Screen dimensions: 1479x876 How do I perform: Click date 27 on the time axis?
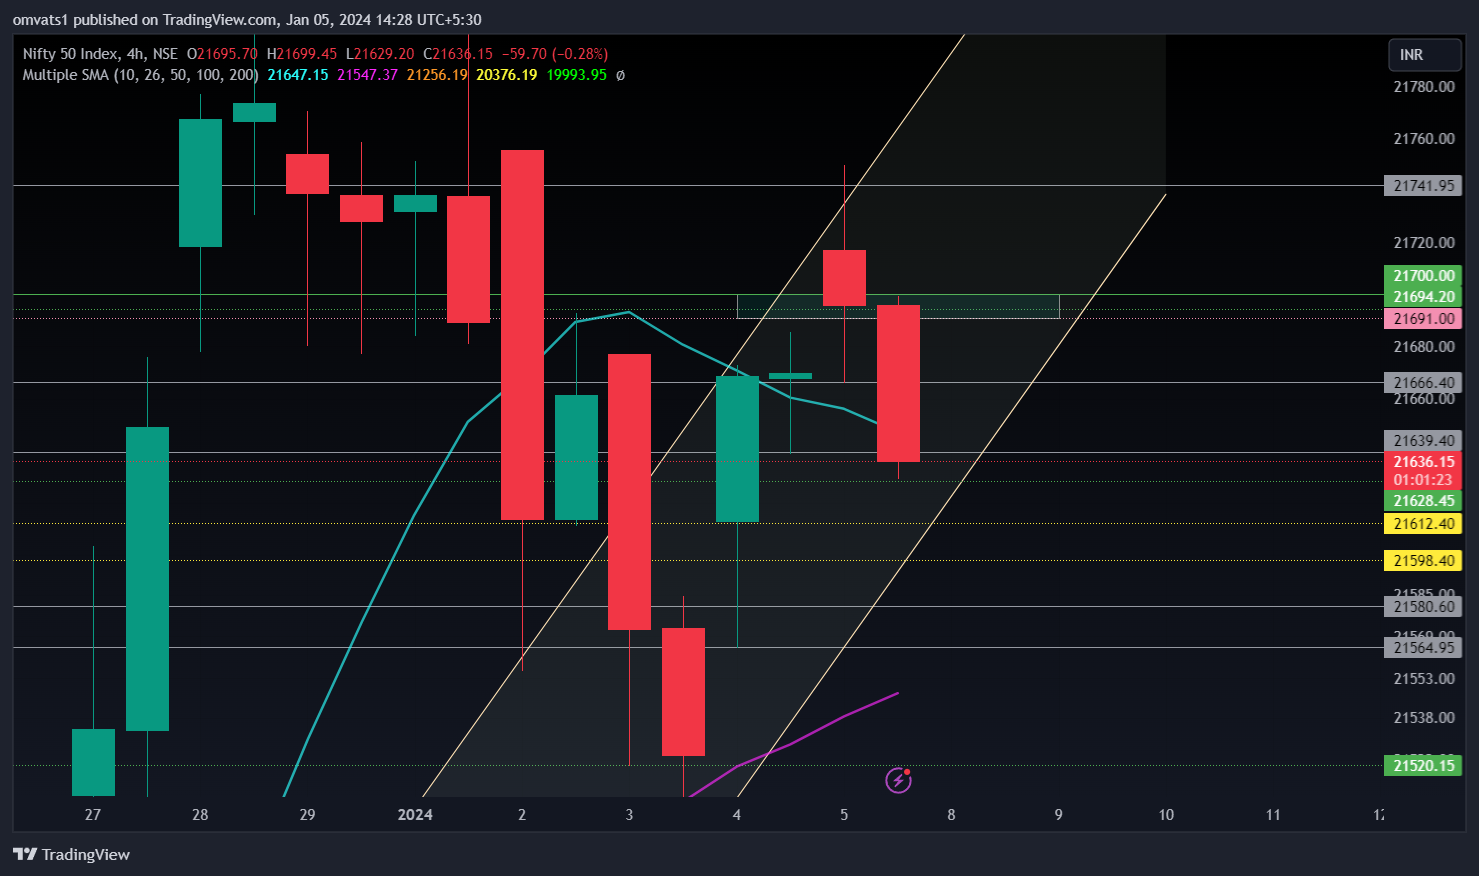[93, 815]
